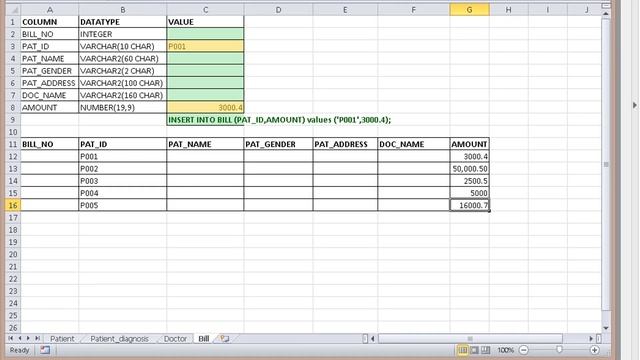Viewport: 640px width, 360px height.
Task: Click the COLUMN header cell
Action: pos(49,22)
